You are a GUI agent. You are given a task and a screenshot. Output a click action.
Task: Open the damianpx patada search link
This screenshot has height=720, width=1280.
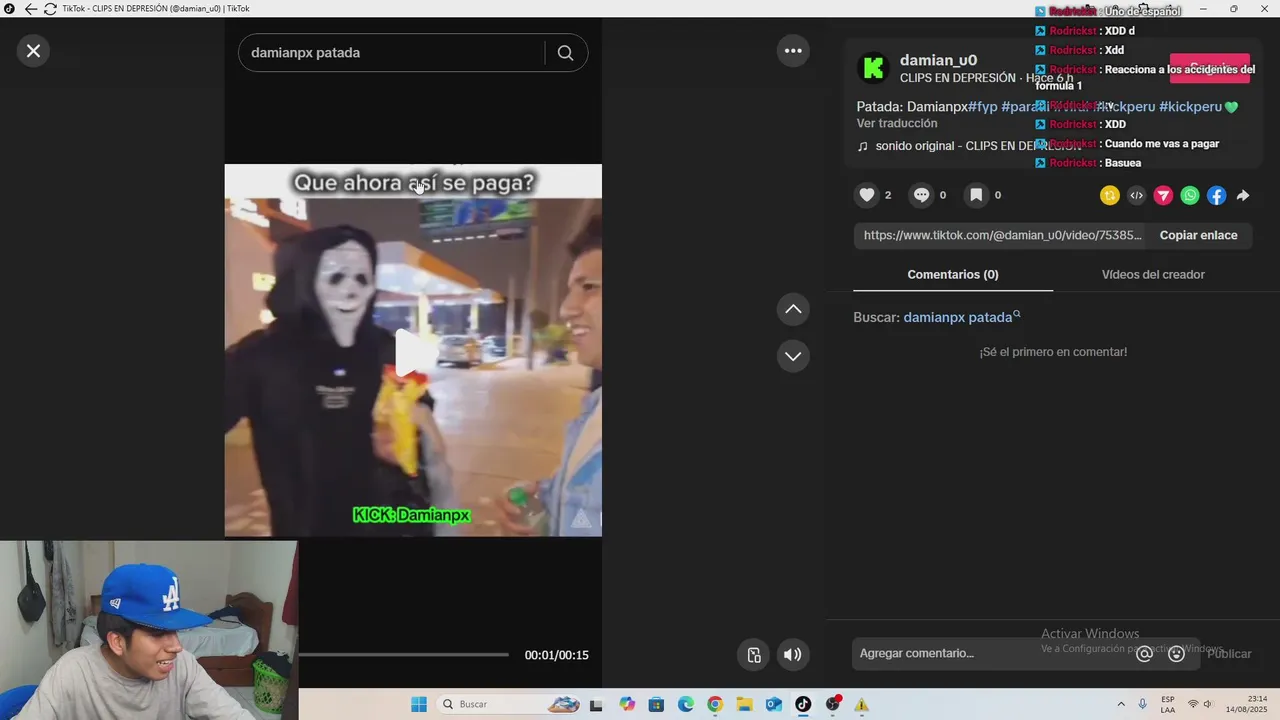(x=961, y=317)
